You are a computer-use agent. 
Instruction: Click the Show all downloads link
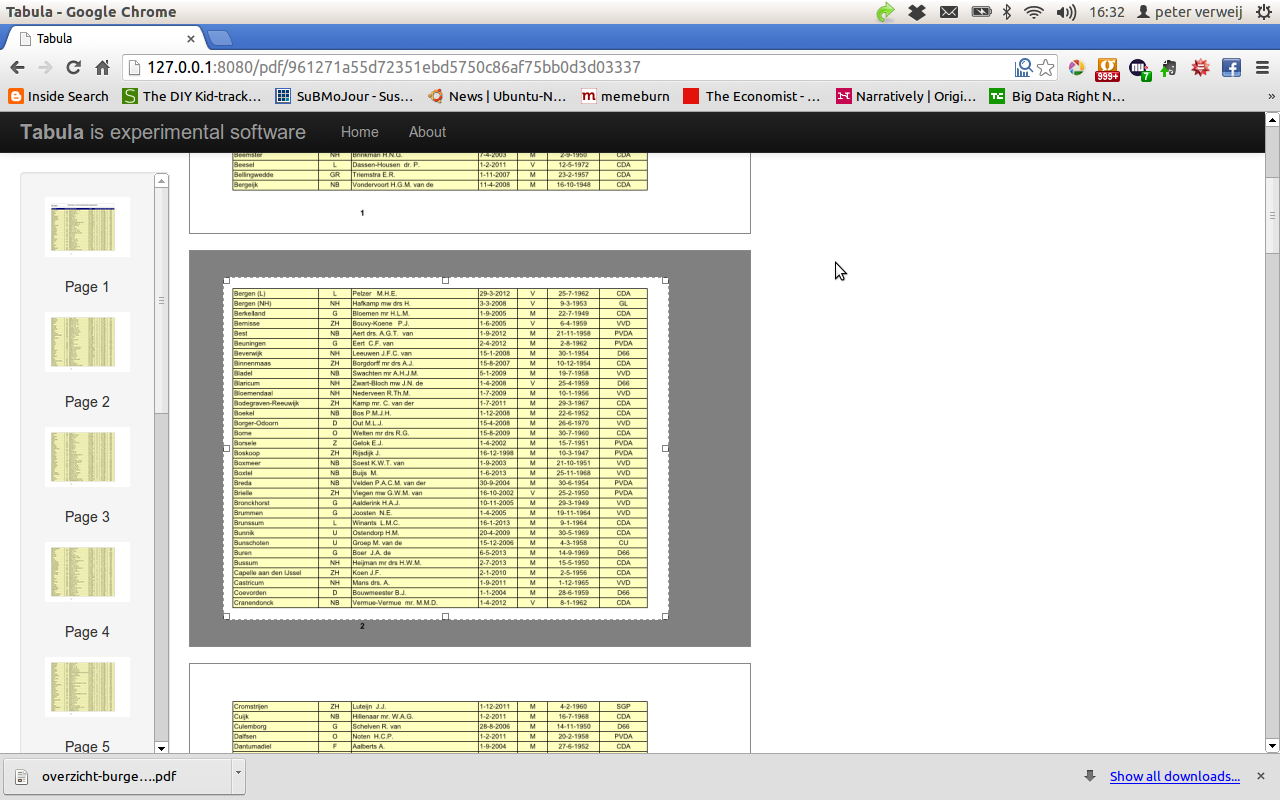click(1175, 776)
